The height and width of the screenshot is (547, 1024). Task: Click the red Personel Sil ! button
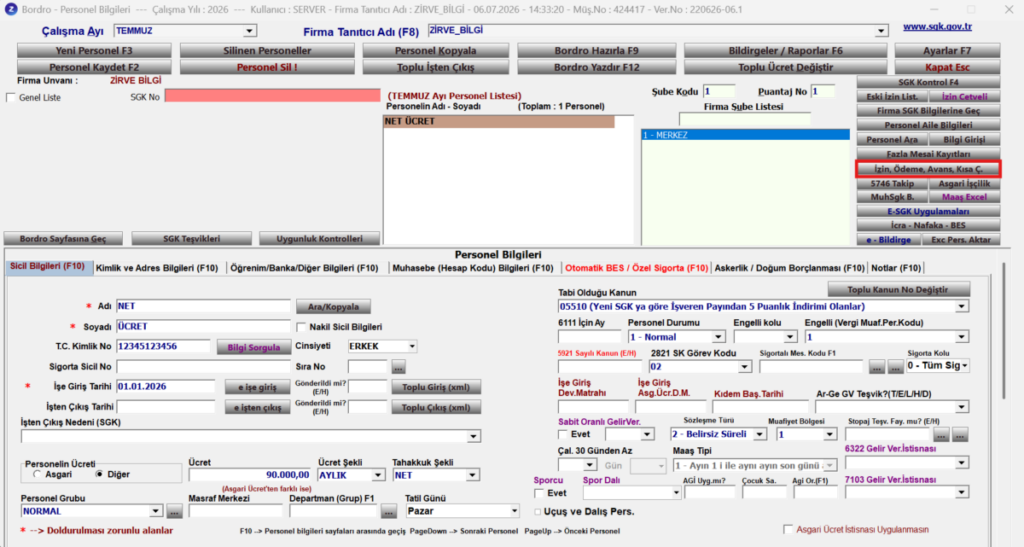pyautogui.click(x=267, y=67)
